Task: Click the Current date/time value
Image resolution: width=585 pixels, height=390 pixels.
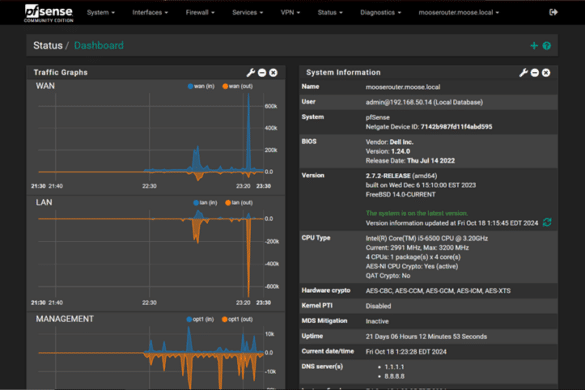Action: [406, 352]
